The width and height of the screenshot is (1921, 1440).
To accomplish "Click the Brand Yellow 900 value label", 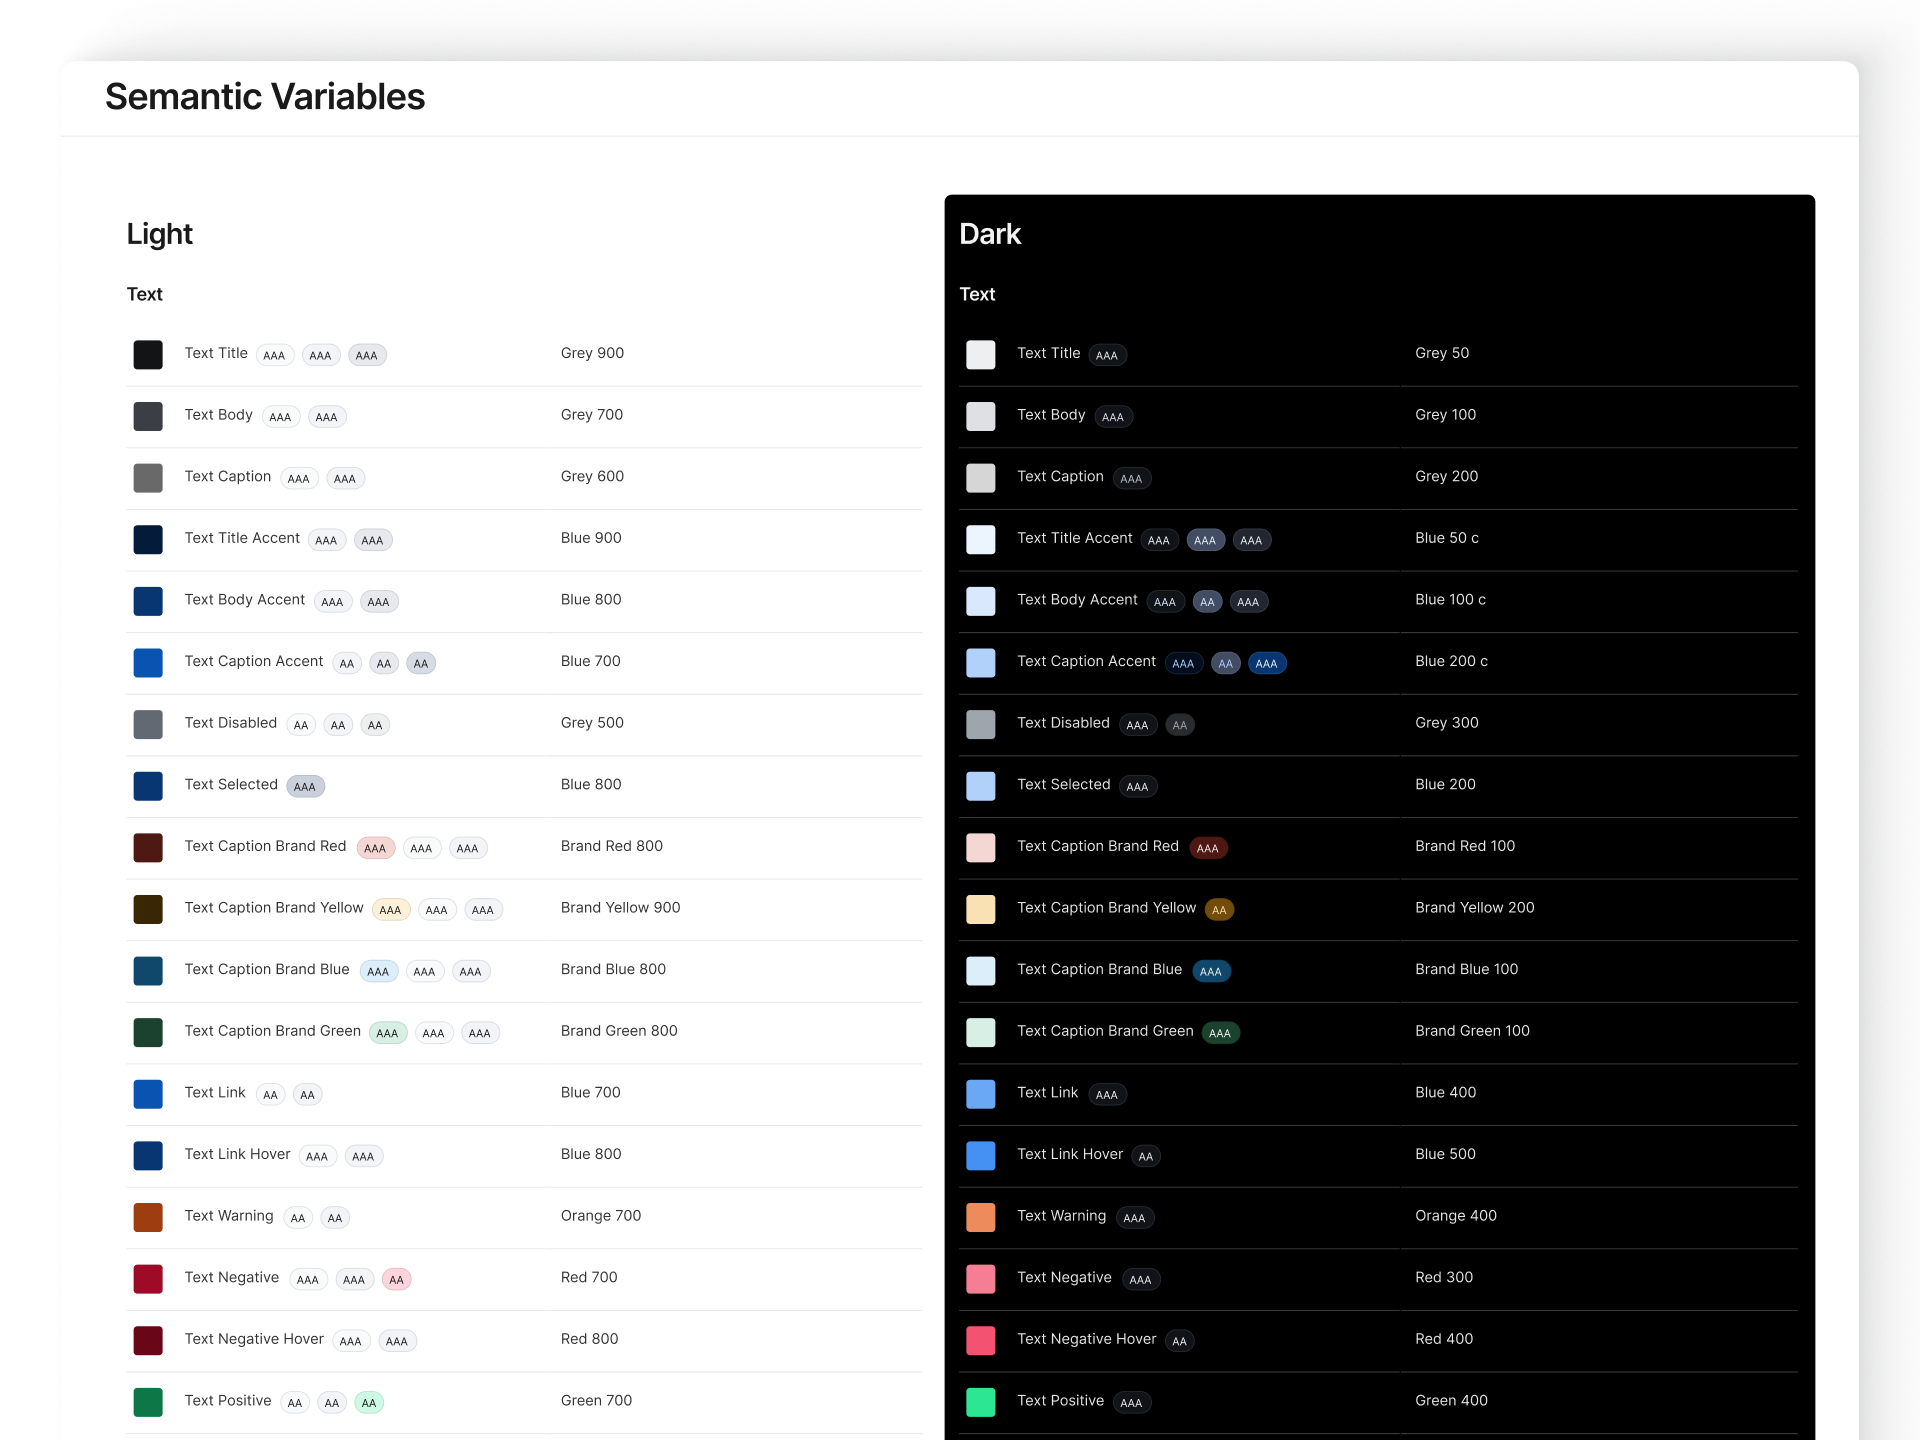I will point(620,908).
